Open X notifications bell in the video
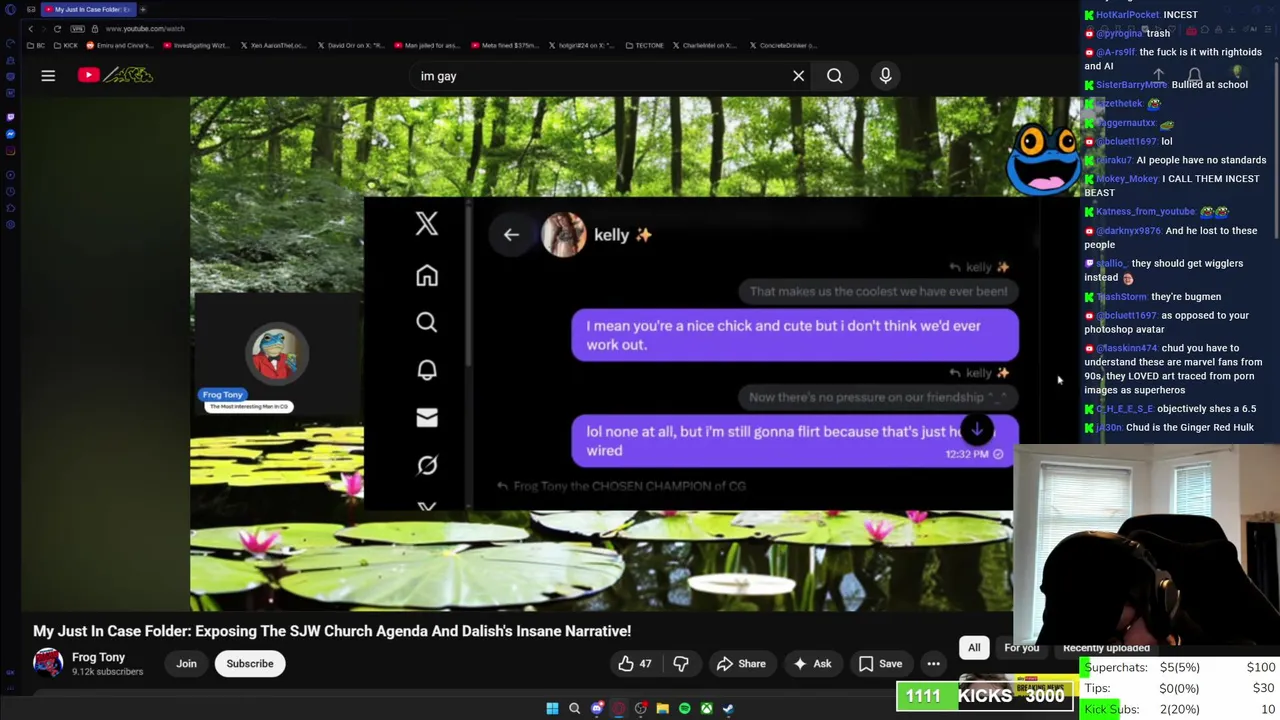 tap(427, 369)
